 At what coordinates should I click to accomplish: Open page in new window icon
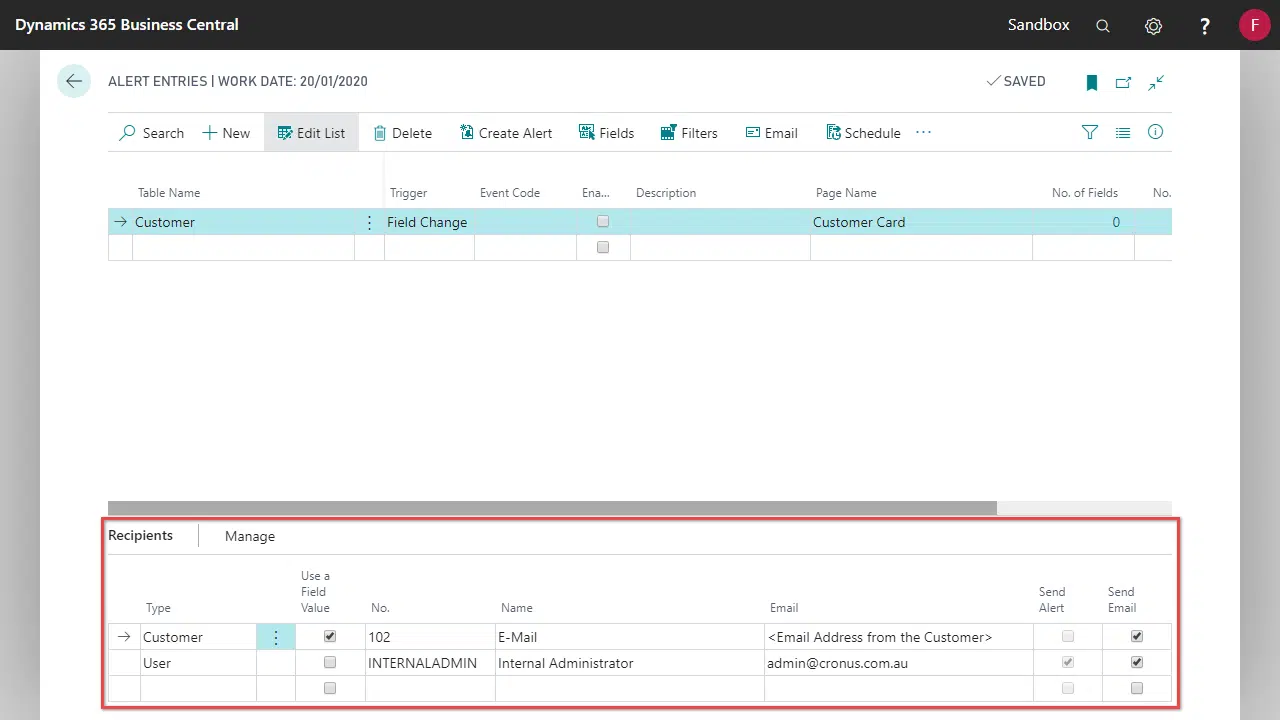point(1124,83)
